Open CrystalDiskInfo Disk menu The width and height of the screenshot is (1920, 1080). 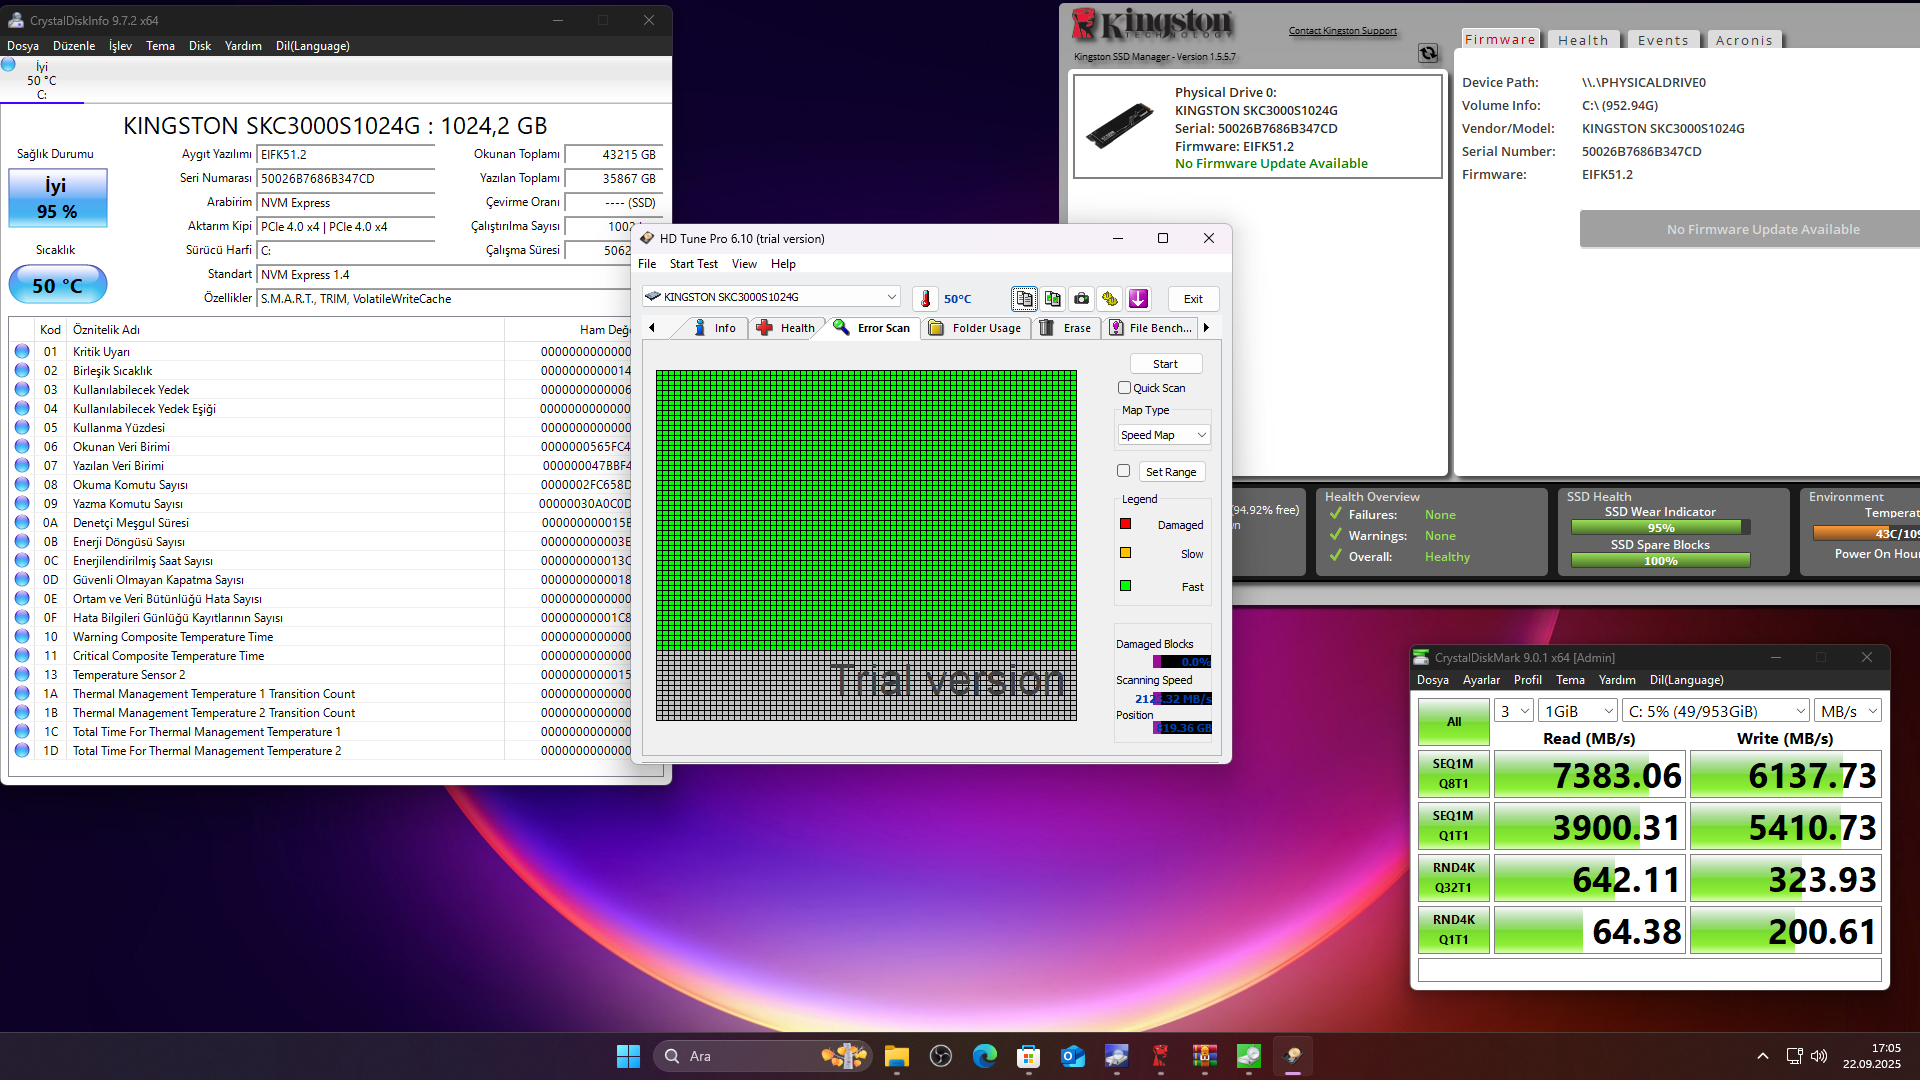200,46
